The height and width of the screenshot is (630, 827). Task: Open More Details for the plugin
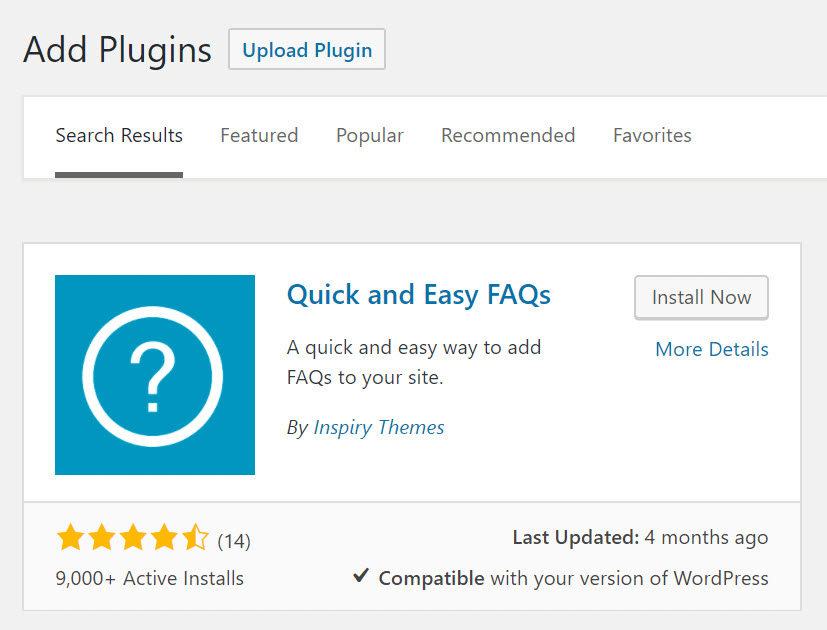coord(711,349)
